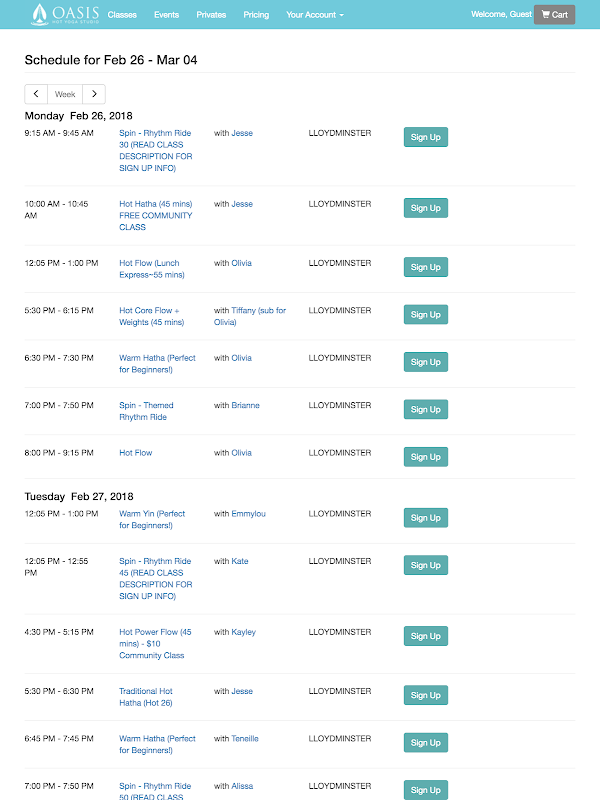Viewport: 600px width, 800px height.
Task: Sign up for Traditional Hot Hatha class
Action: click(425, 695)
